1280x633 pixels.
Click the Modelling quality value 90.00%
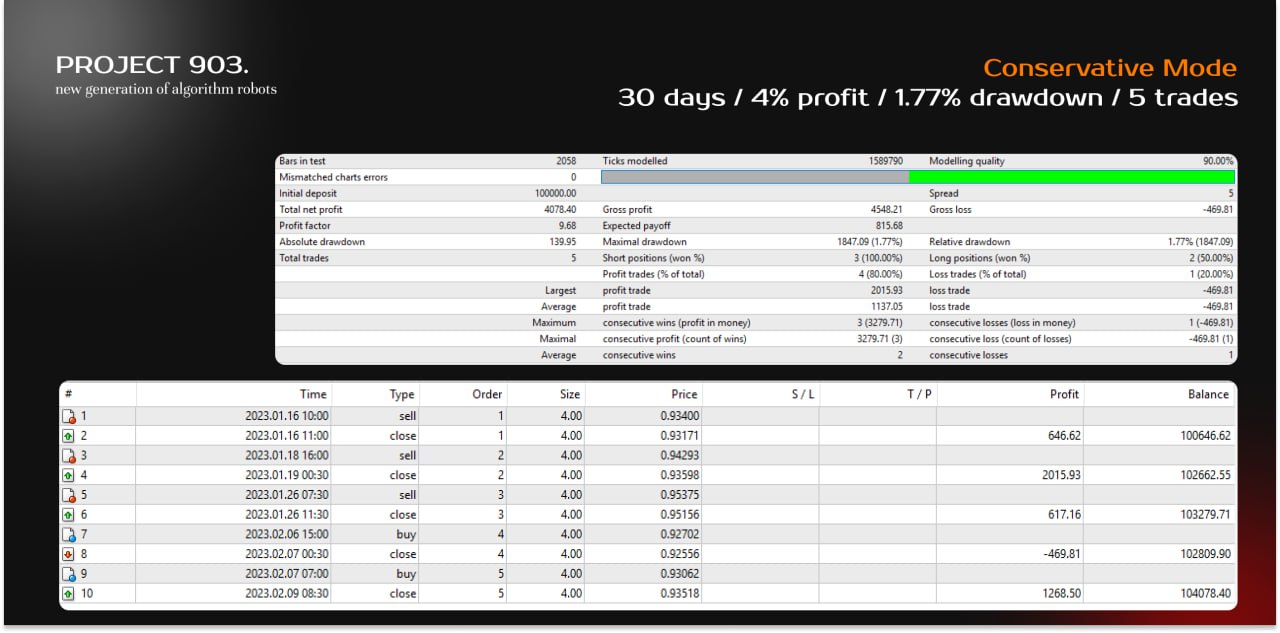[1217, 161]
